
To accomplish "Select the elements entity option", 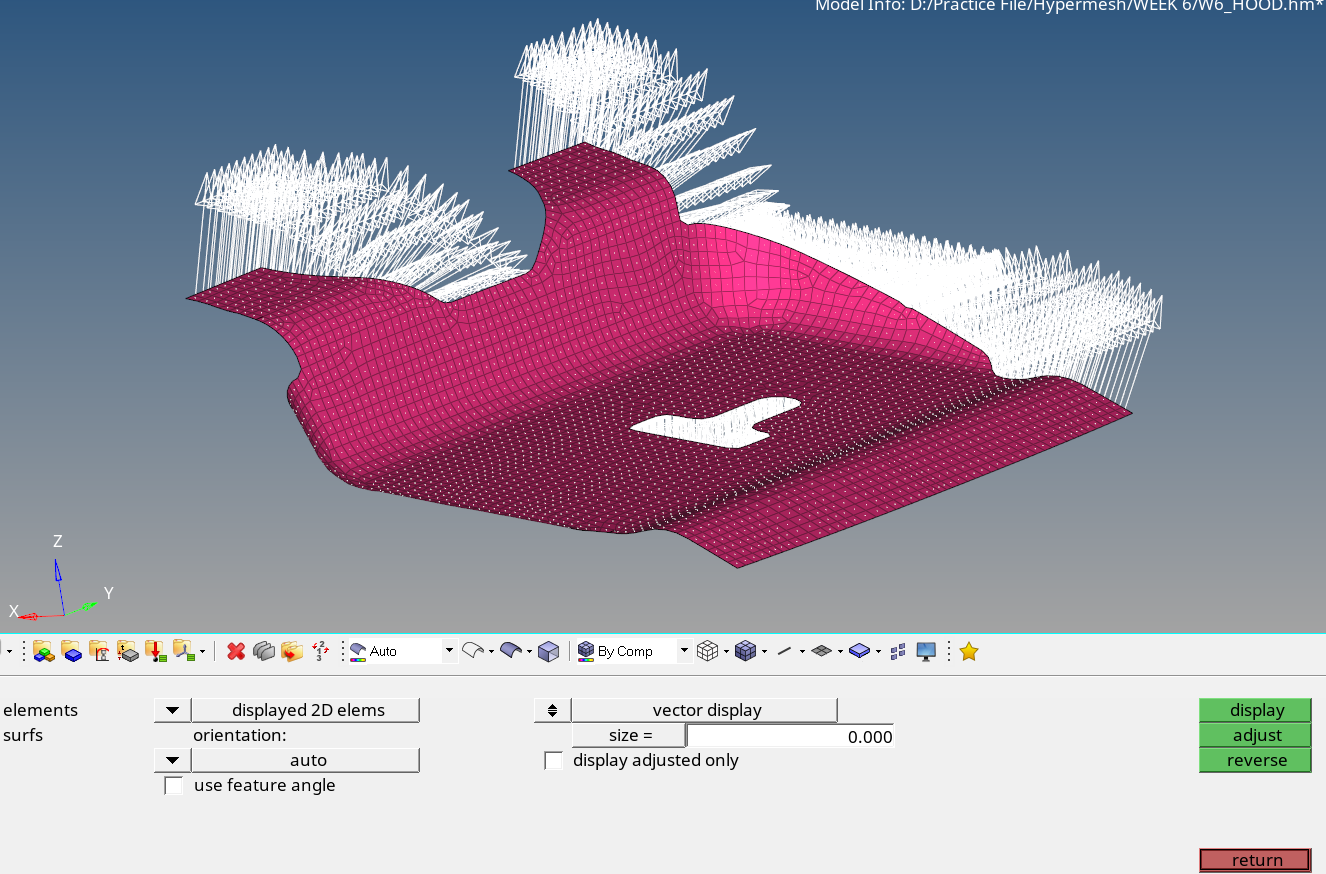I will tap(40, 710).
